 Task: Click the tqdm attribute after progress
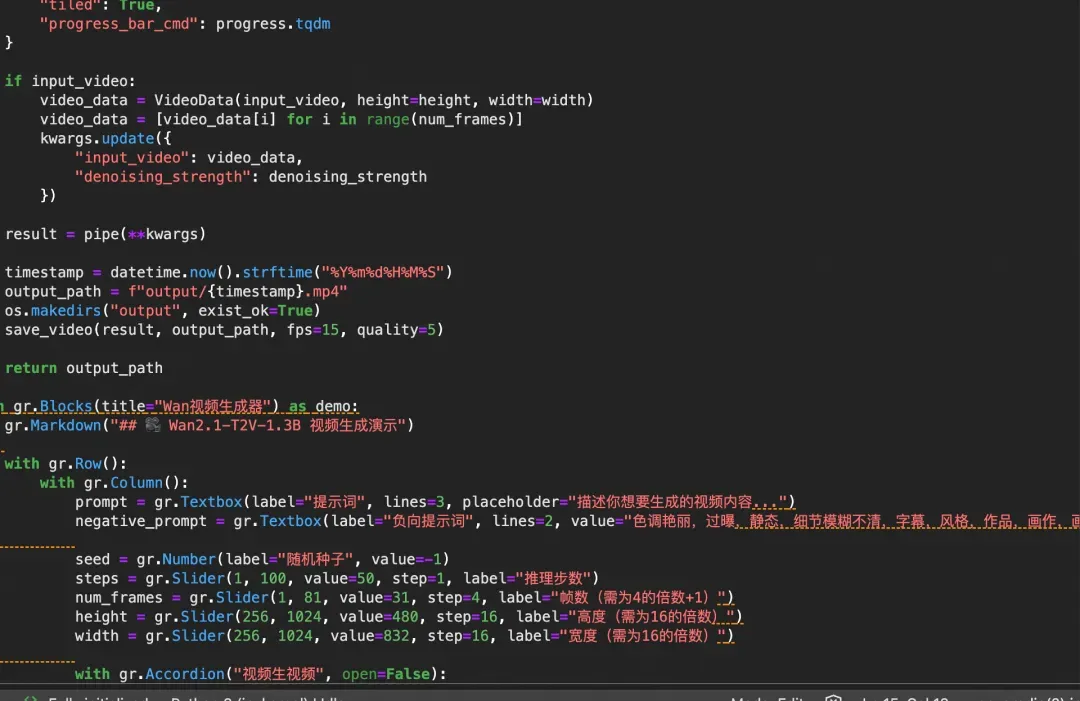313,24
